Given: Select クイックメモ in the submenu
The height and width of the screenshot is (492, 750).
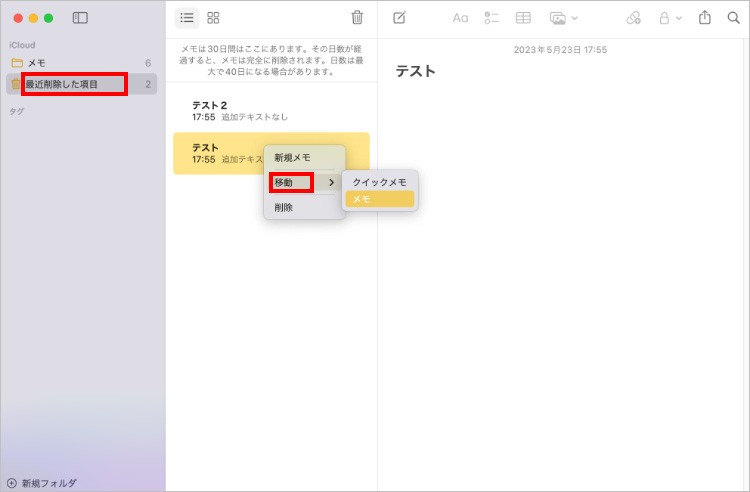Looking at the screenshot, I should (x=380, y=182).
